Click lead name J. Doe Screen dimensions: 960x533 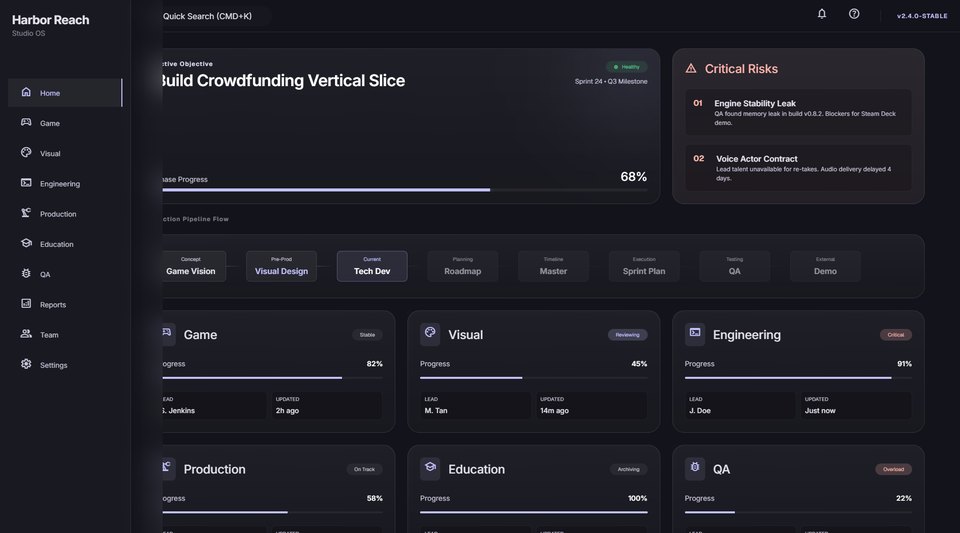[700, 411]
